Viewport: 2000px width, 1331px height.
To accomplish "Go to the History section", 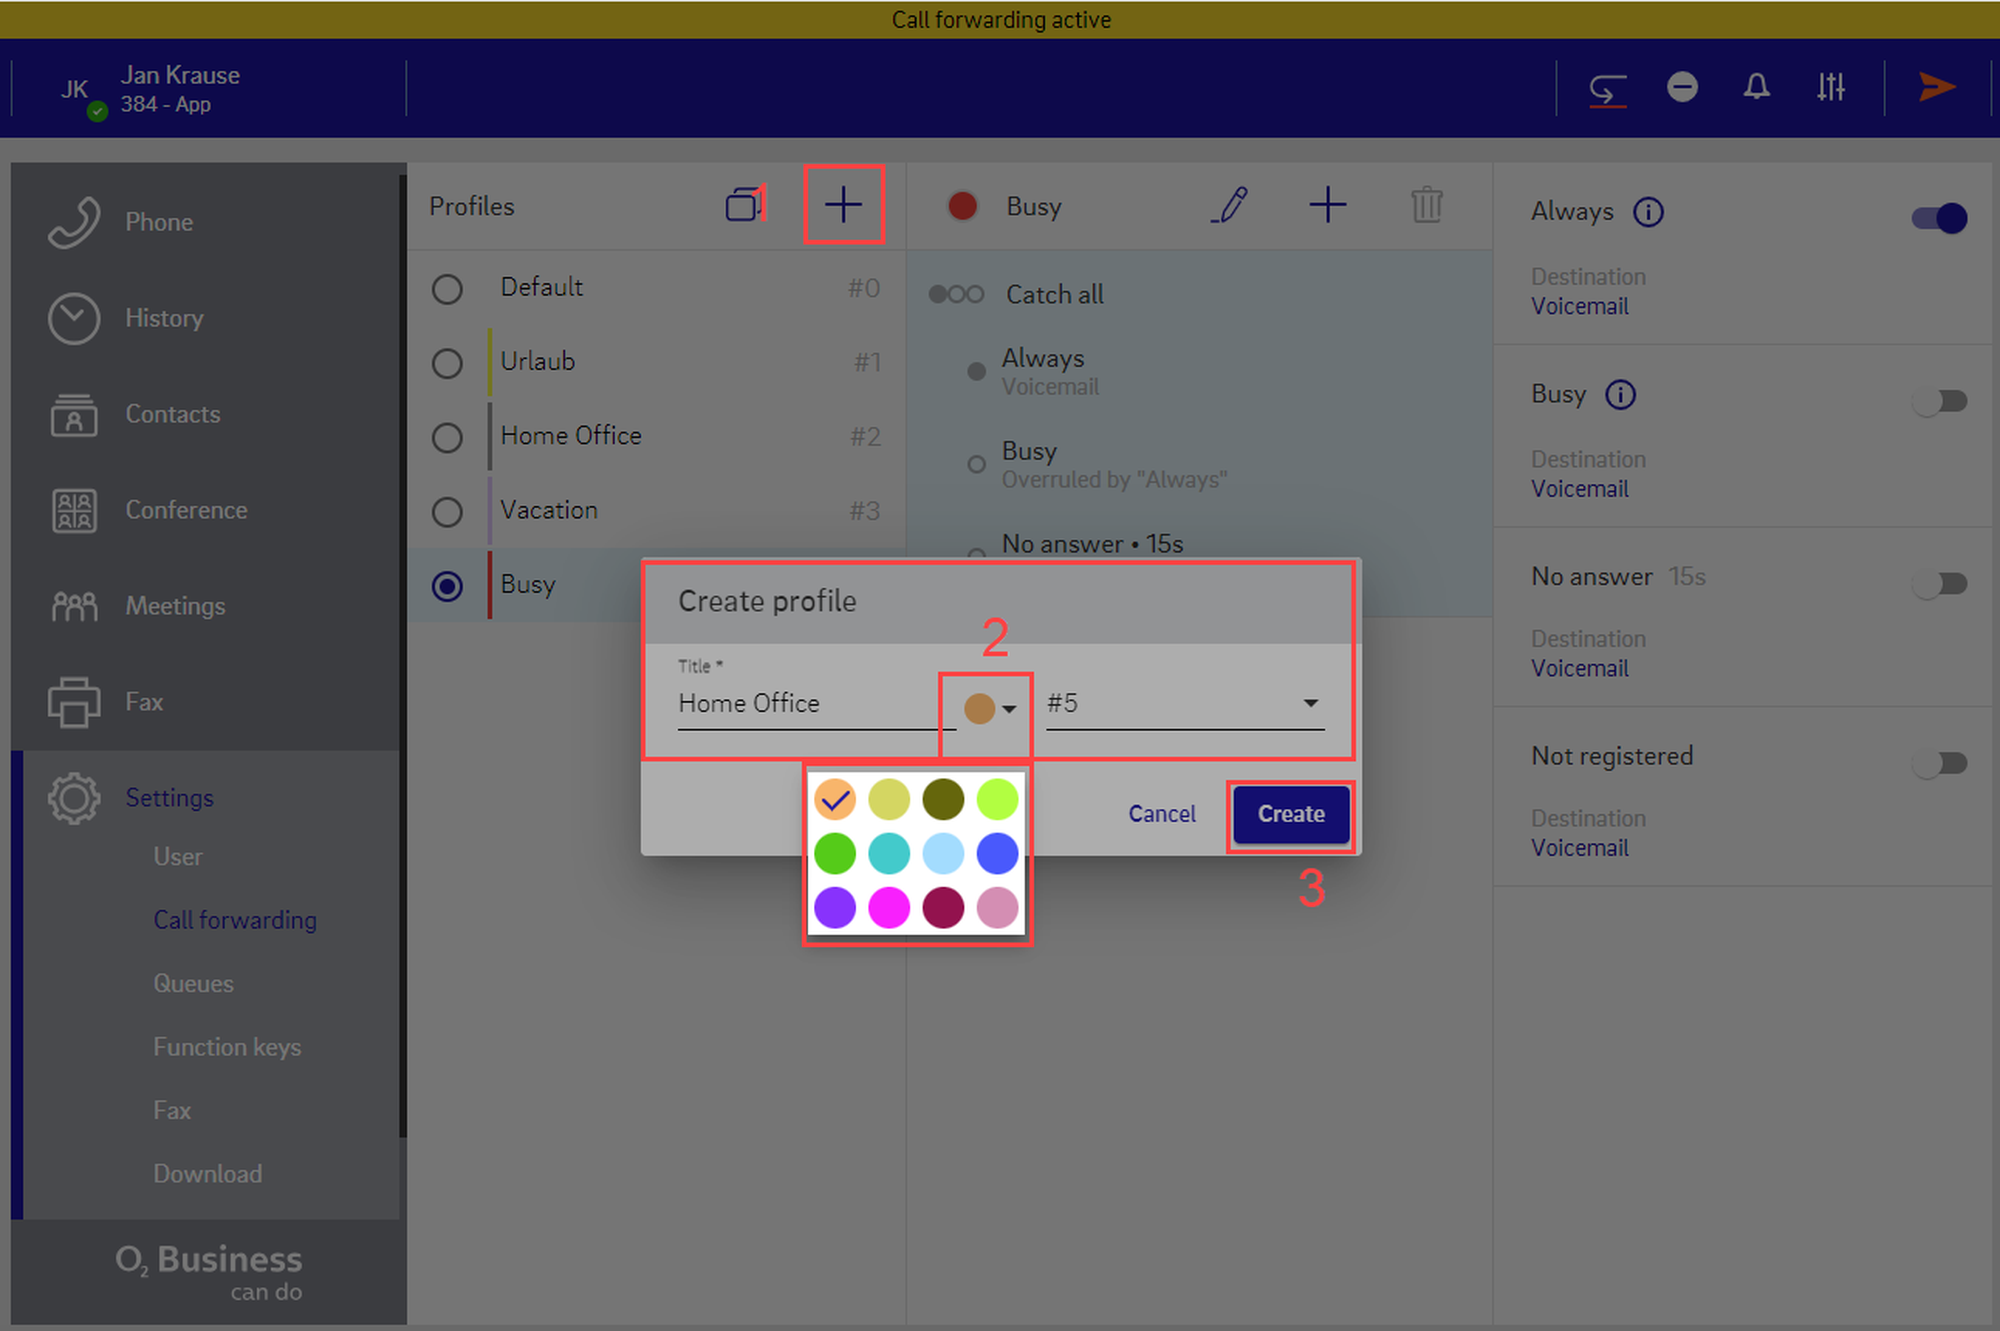I will (163, 318).
